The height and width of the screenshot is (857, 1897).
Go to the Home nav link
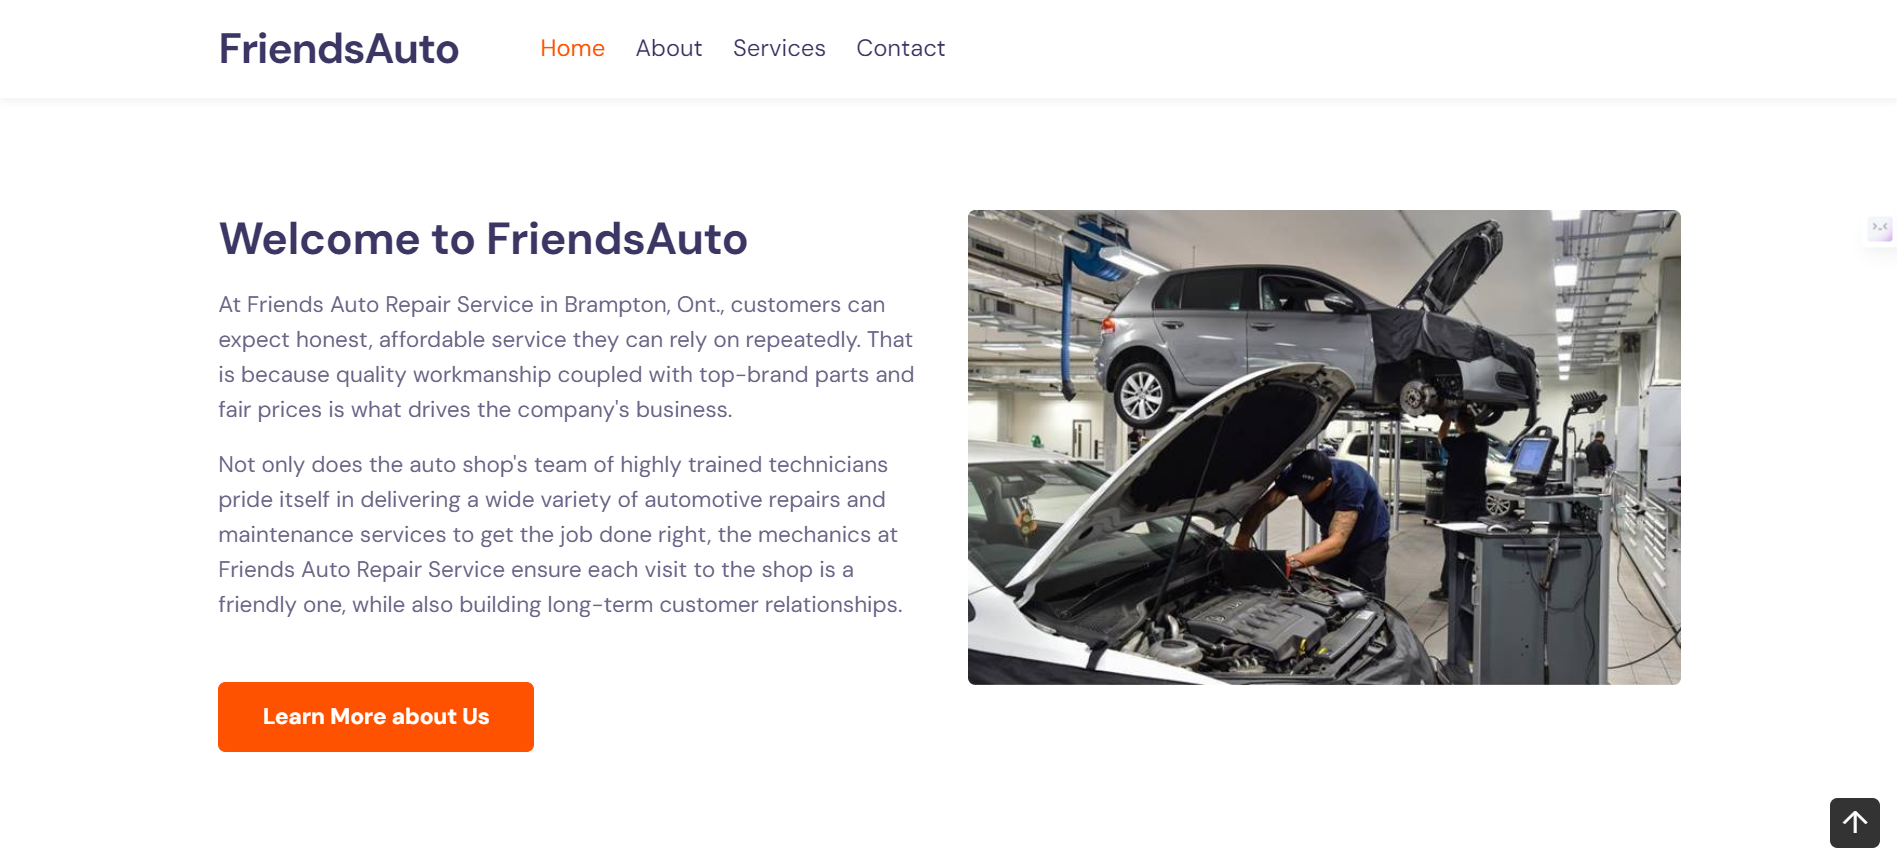(572, 48)
